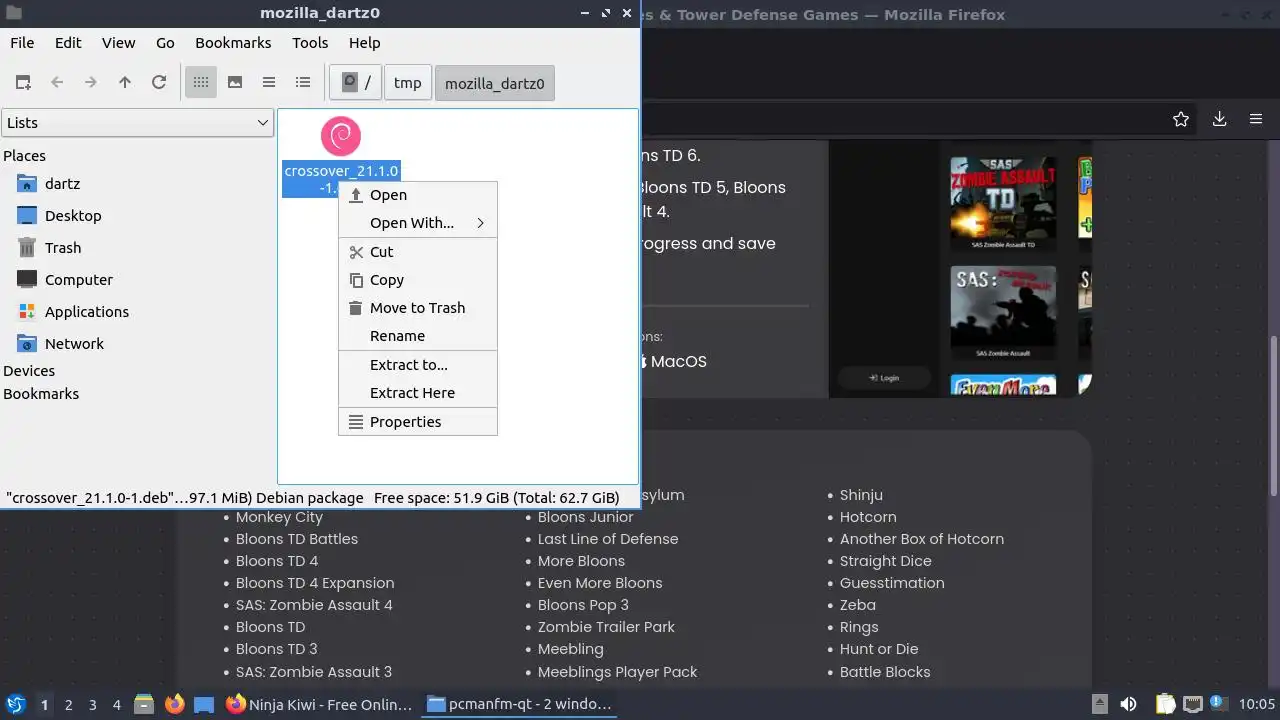Image resolution: width=1280 pixels, height=720 pixels.
Task: Go back in file manager history
Action: 57,83
